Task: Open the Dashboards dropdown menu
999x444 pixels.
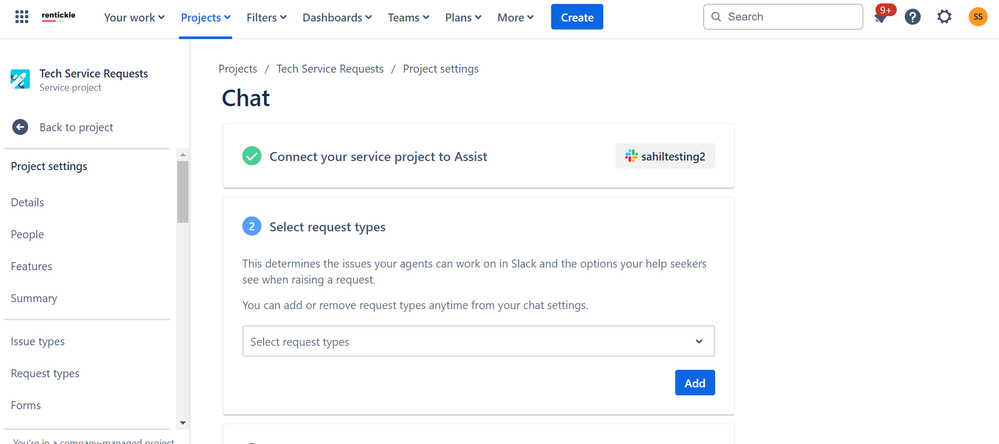Action: point(337,18)
